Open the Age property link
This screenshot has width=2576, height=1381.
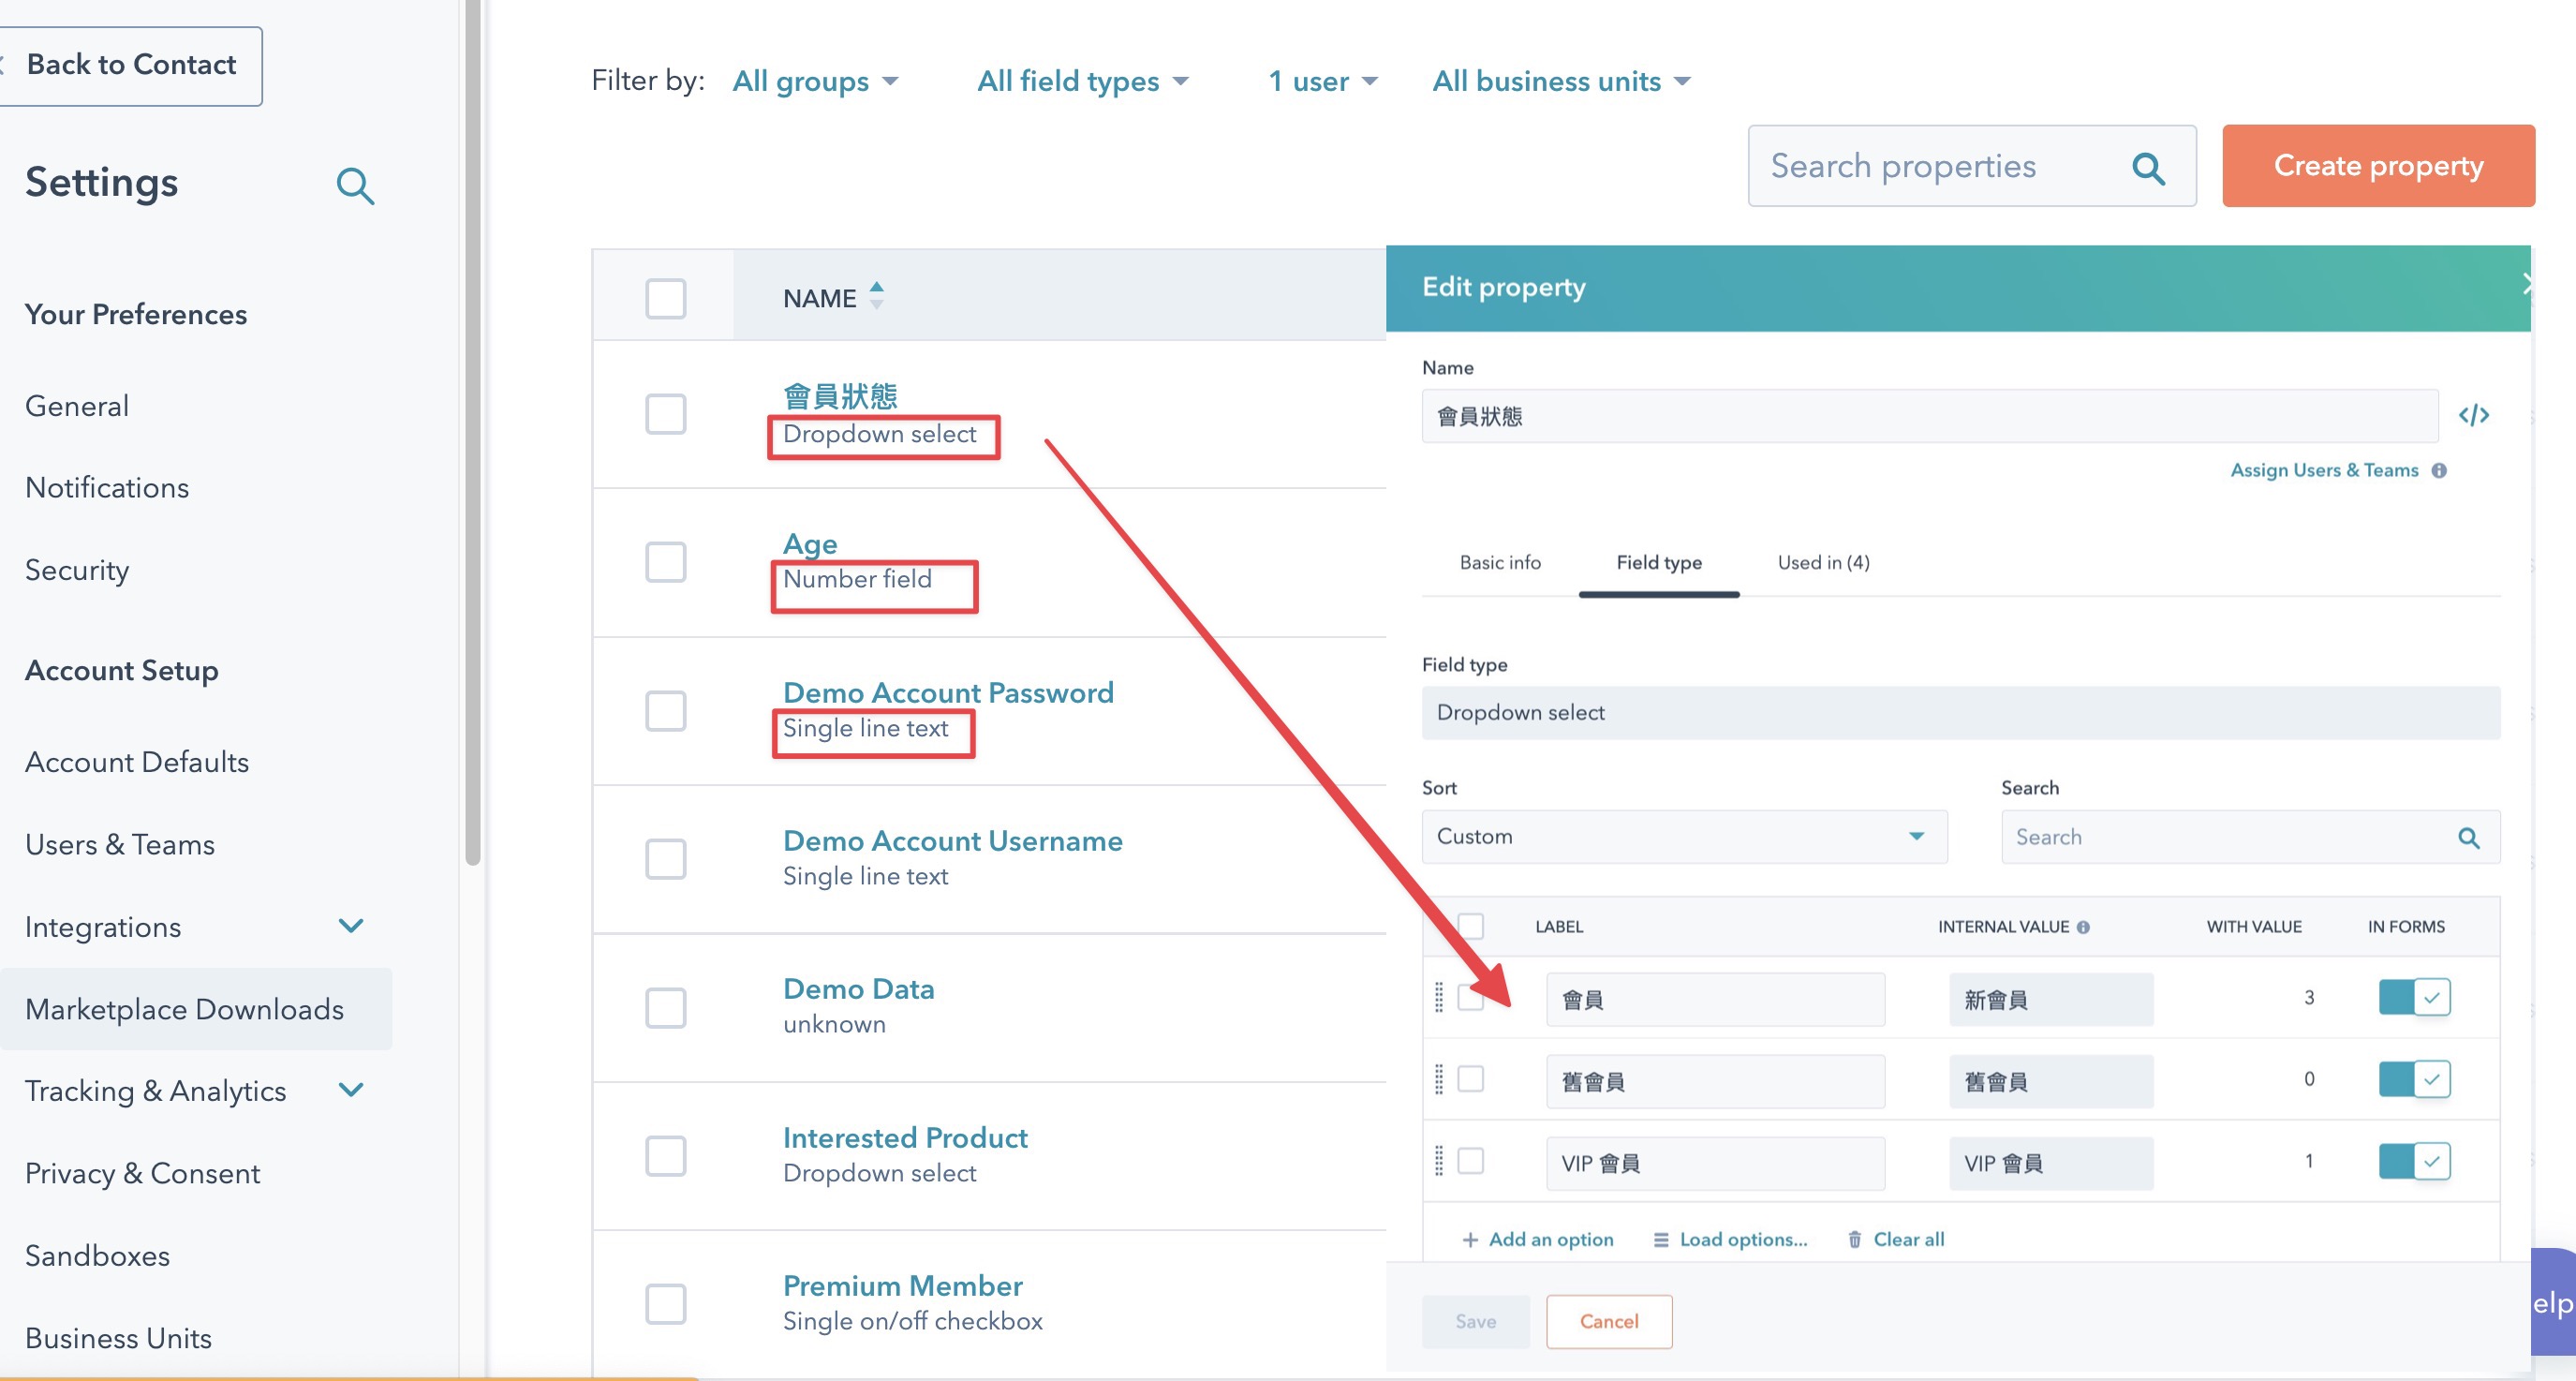(x=810, y=544)
